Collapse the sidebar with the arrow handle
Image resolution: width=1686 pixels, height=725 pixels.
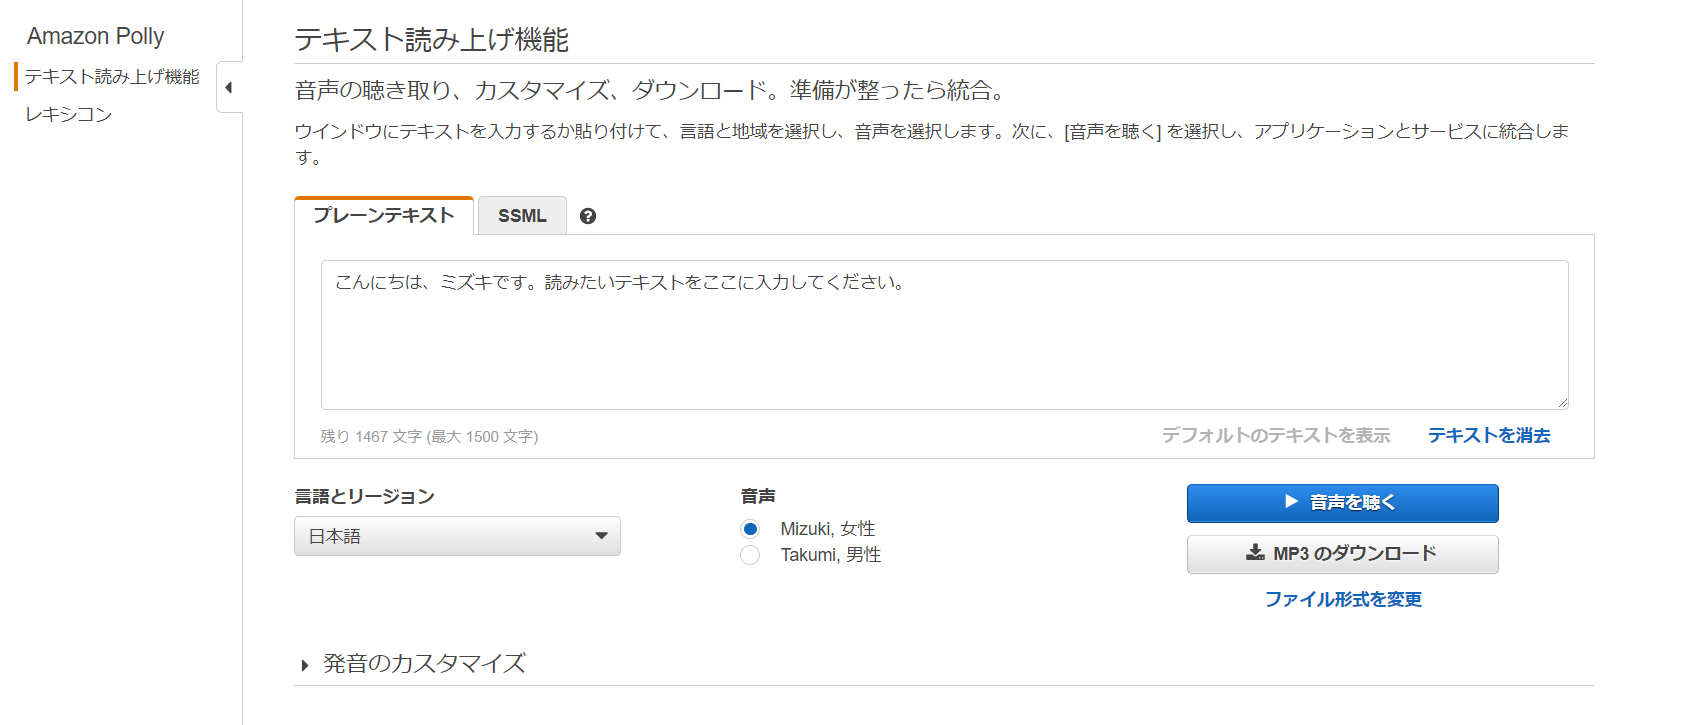tap(229, 88)
